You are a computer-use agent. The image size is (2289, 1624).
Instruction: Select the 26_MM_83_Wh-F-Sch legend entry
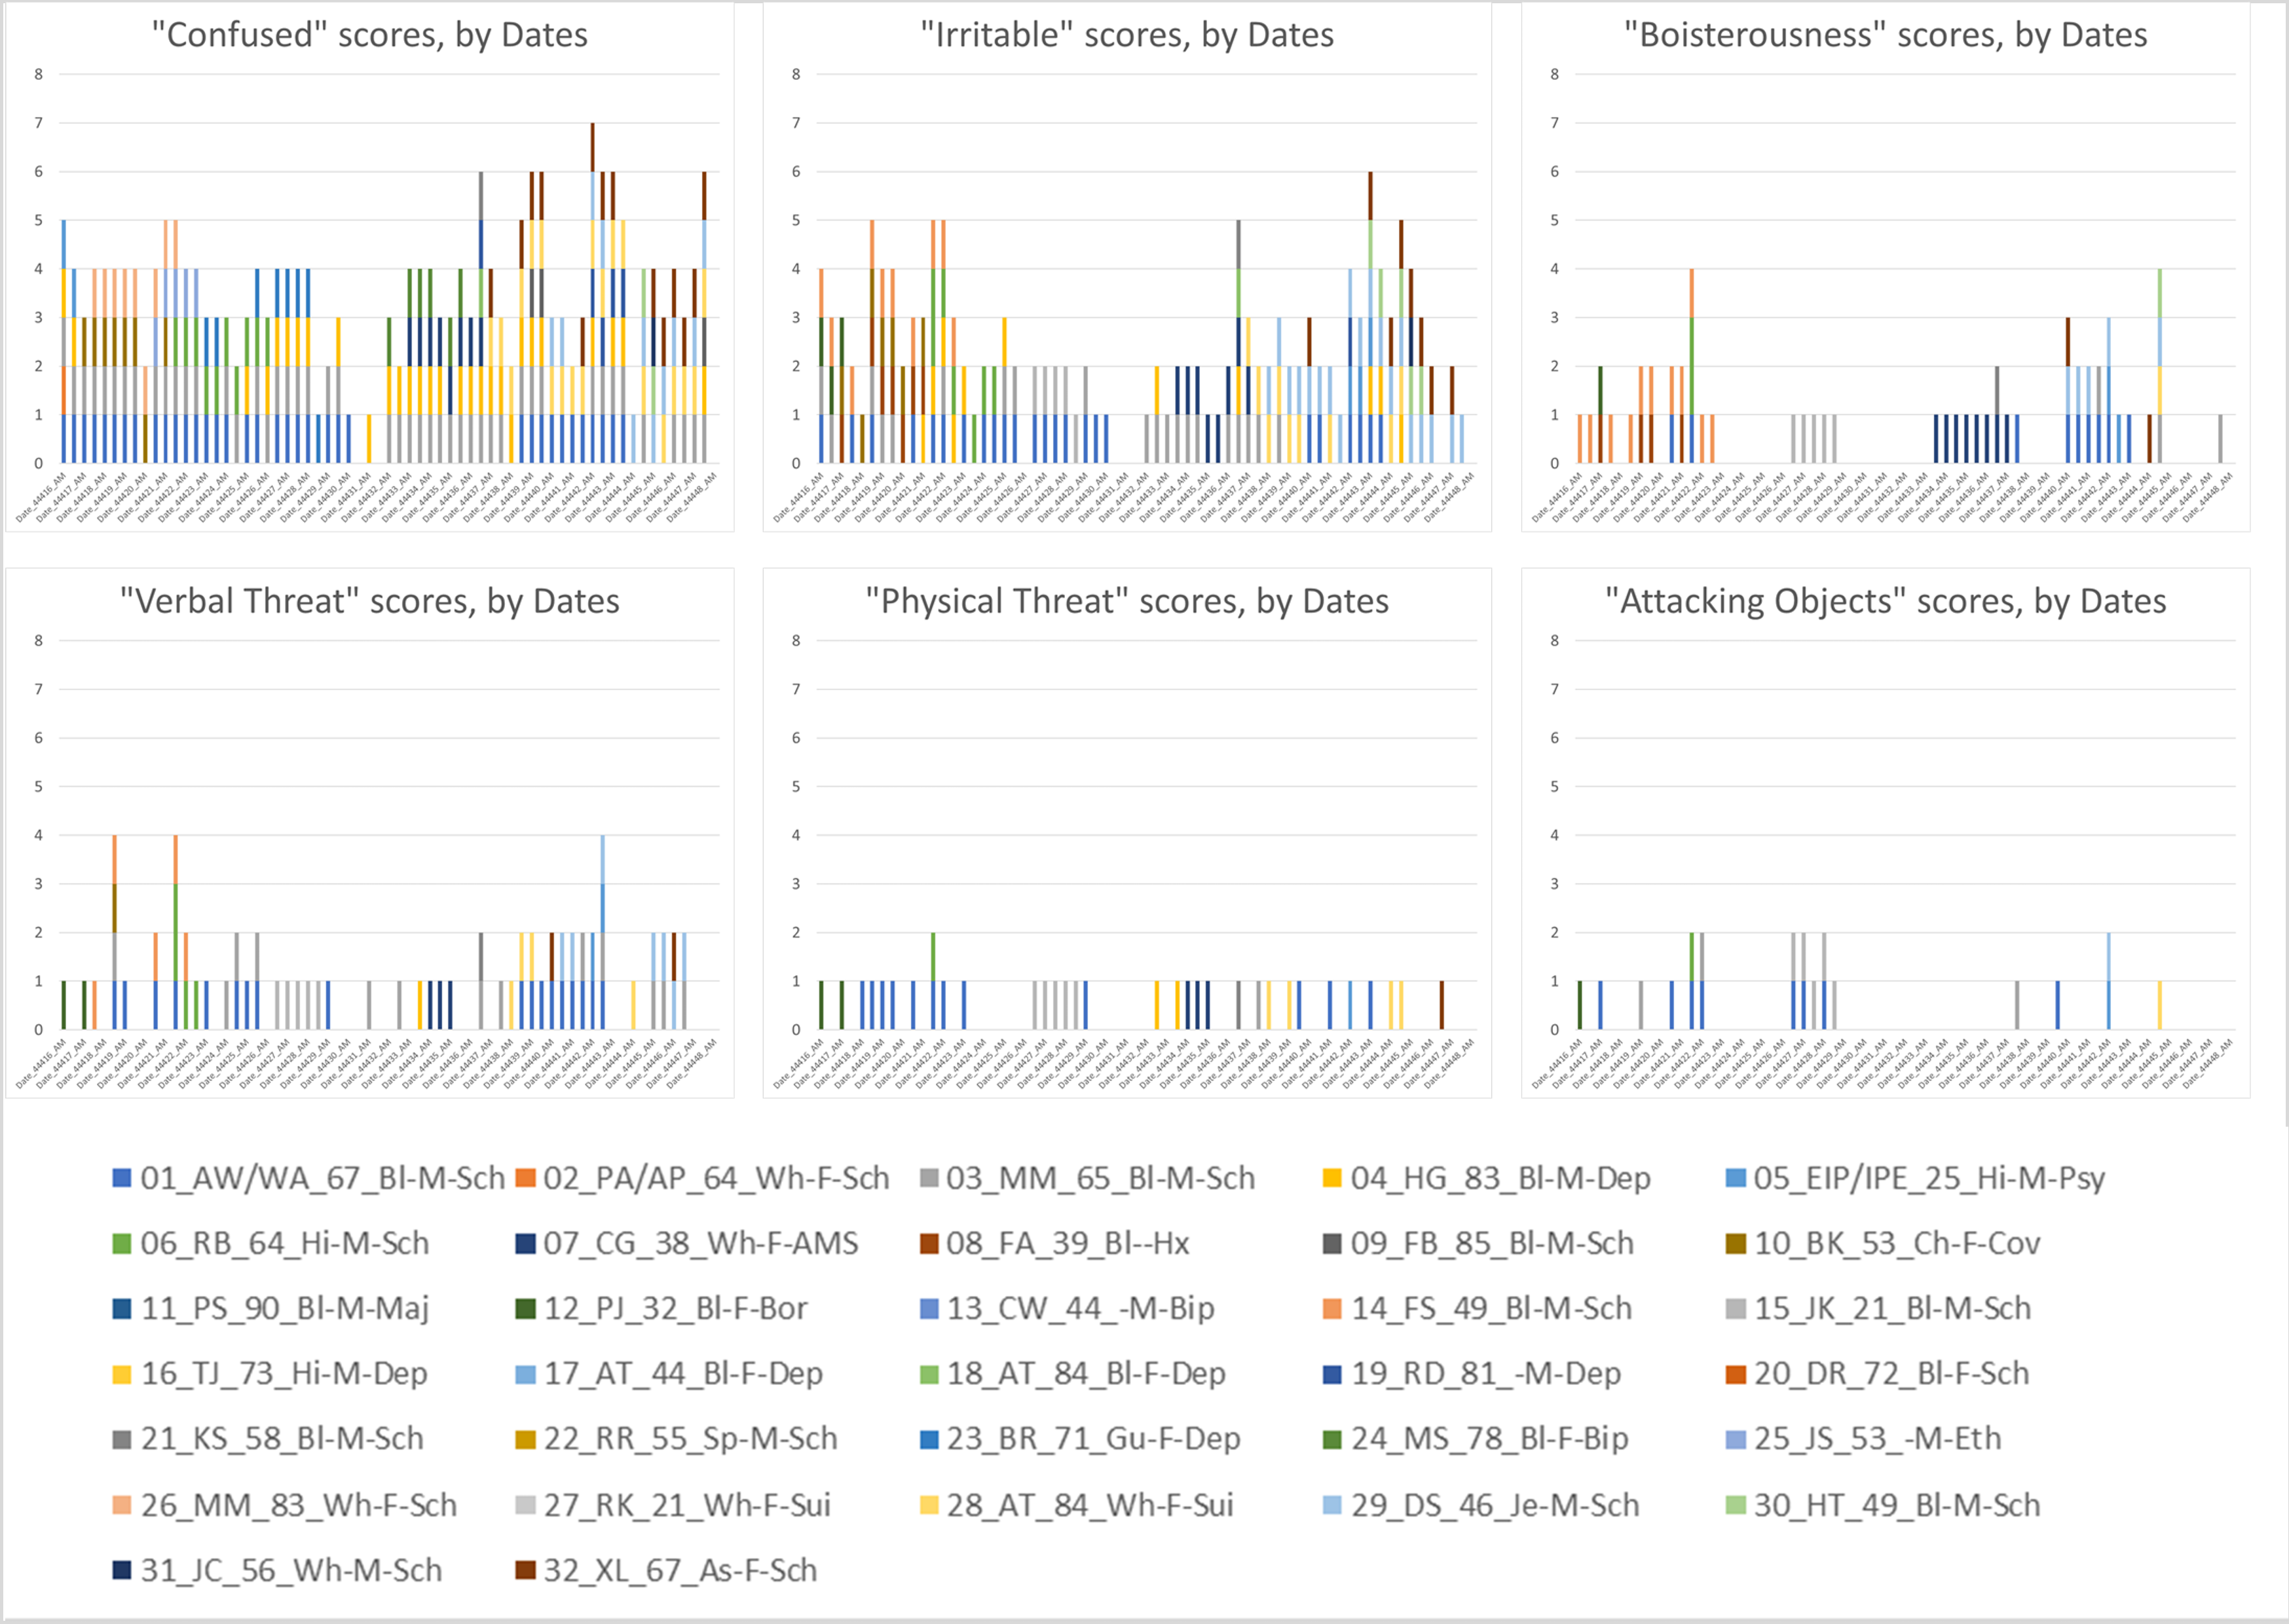click(298, 1505)
